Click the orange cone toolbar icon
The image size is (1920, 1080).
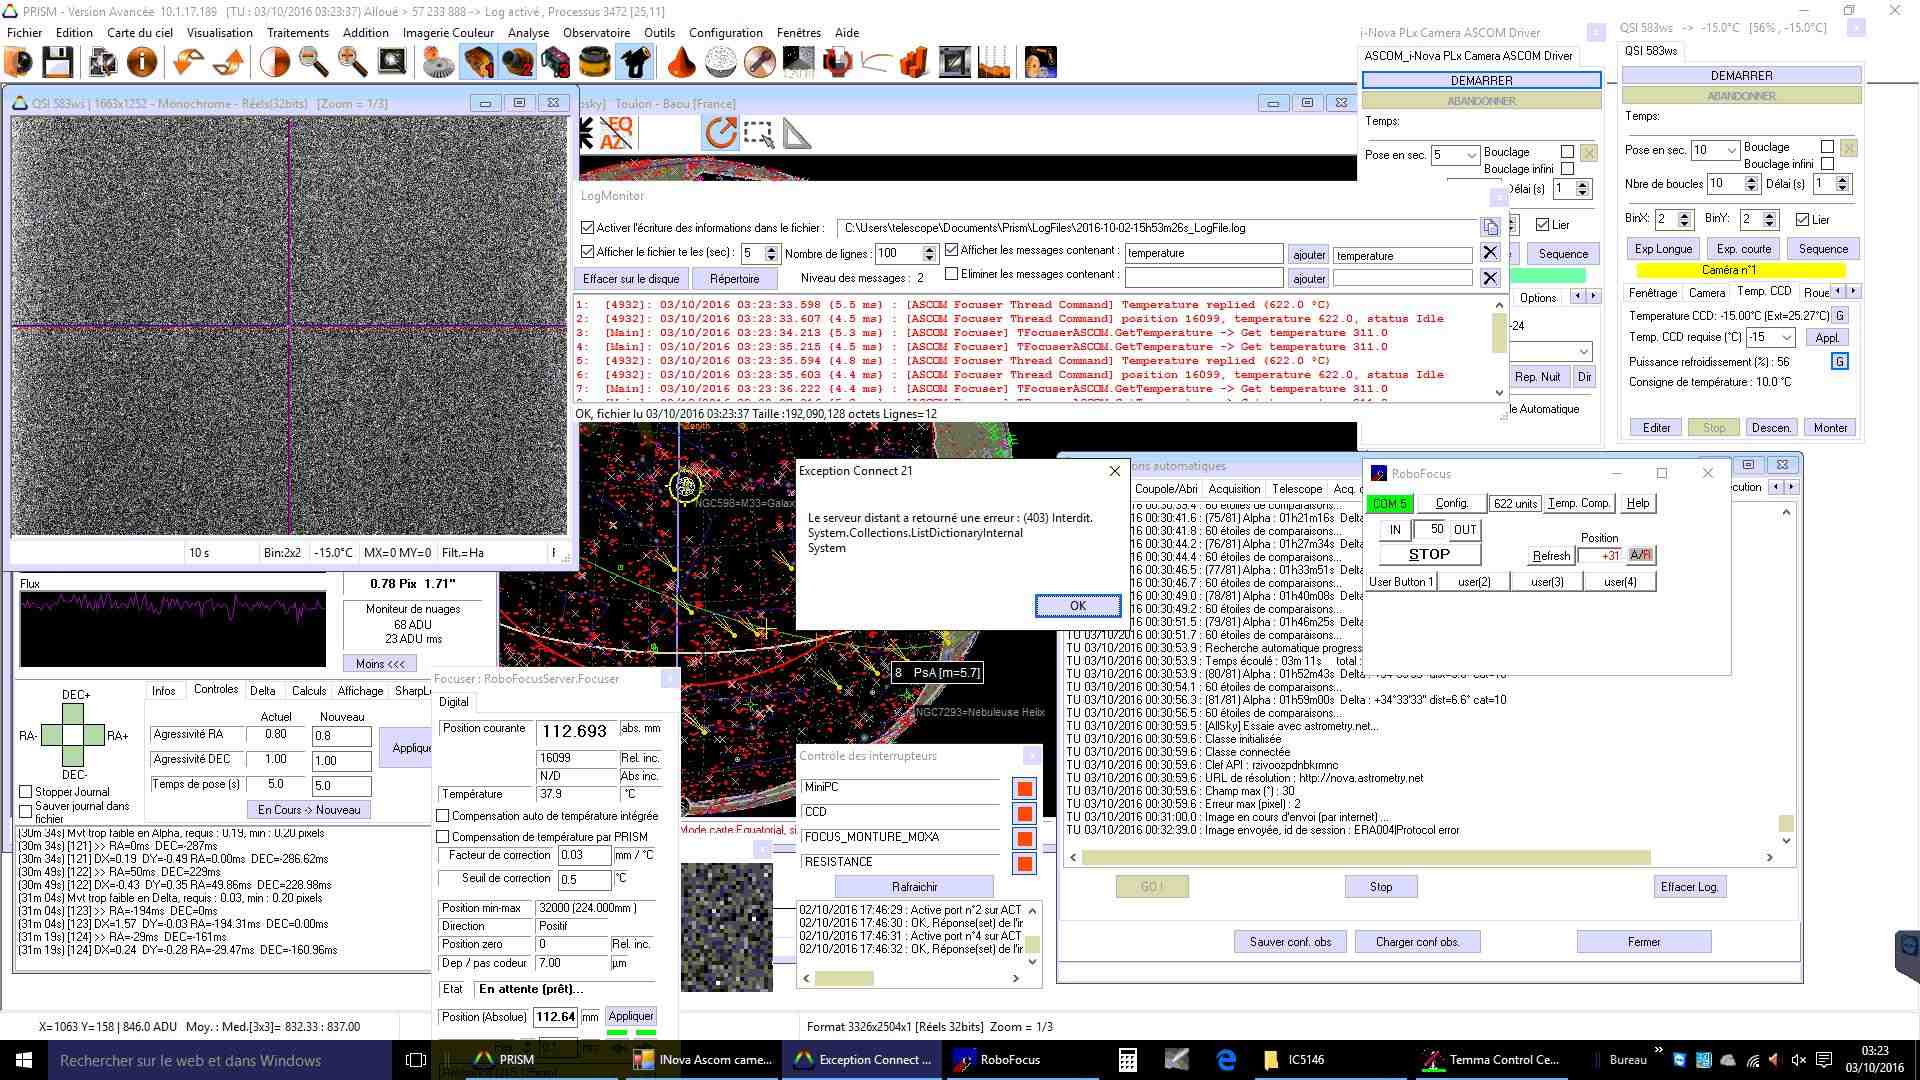click(681, 63)
